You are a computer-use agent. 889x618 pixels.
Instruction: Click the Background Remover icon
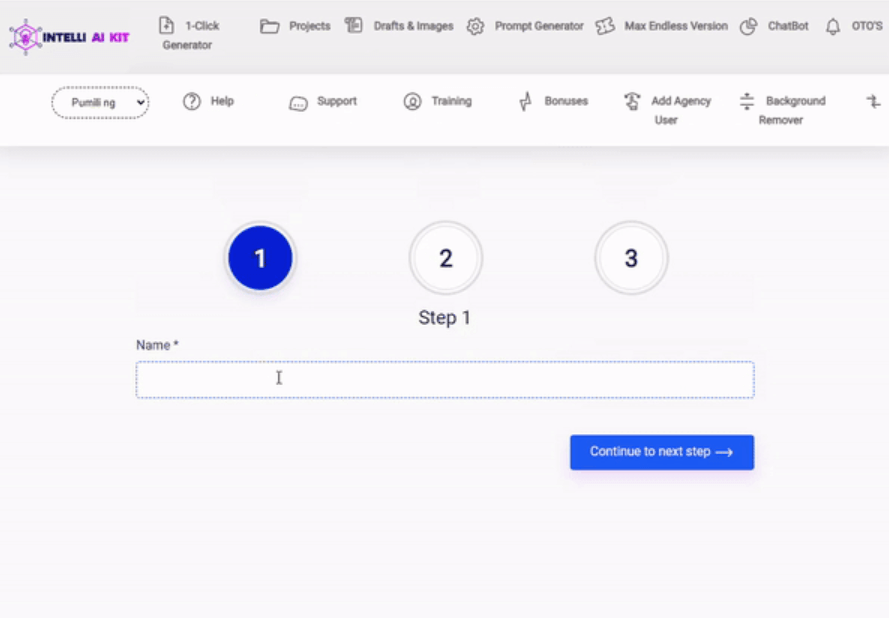tap(745, 101)
